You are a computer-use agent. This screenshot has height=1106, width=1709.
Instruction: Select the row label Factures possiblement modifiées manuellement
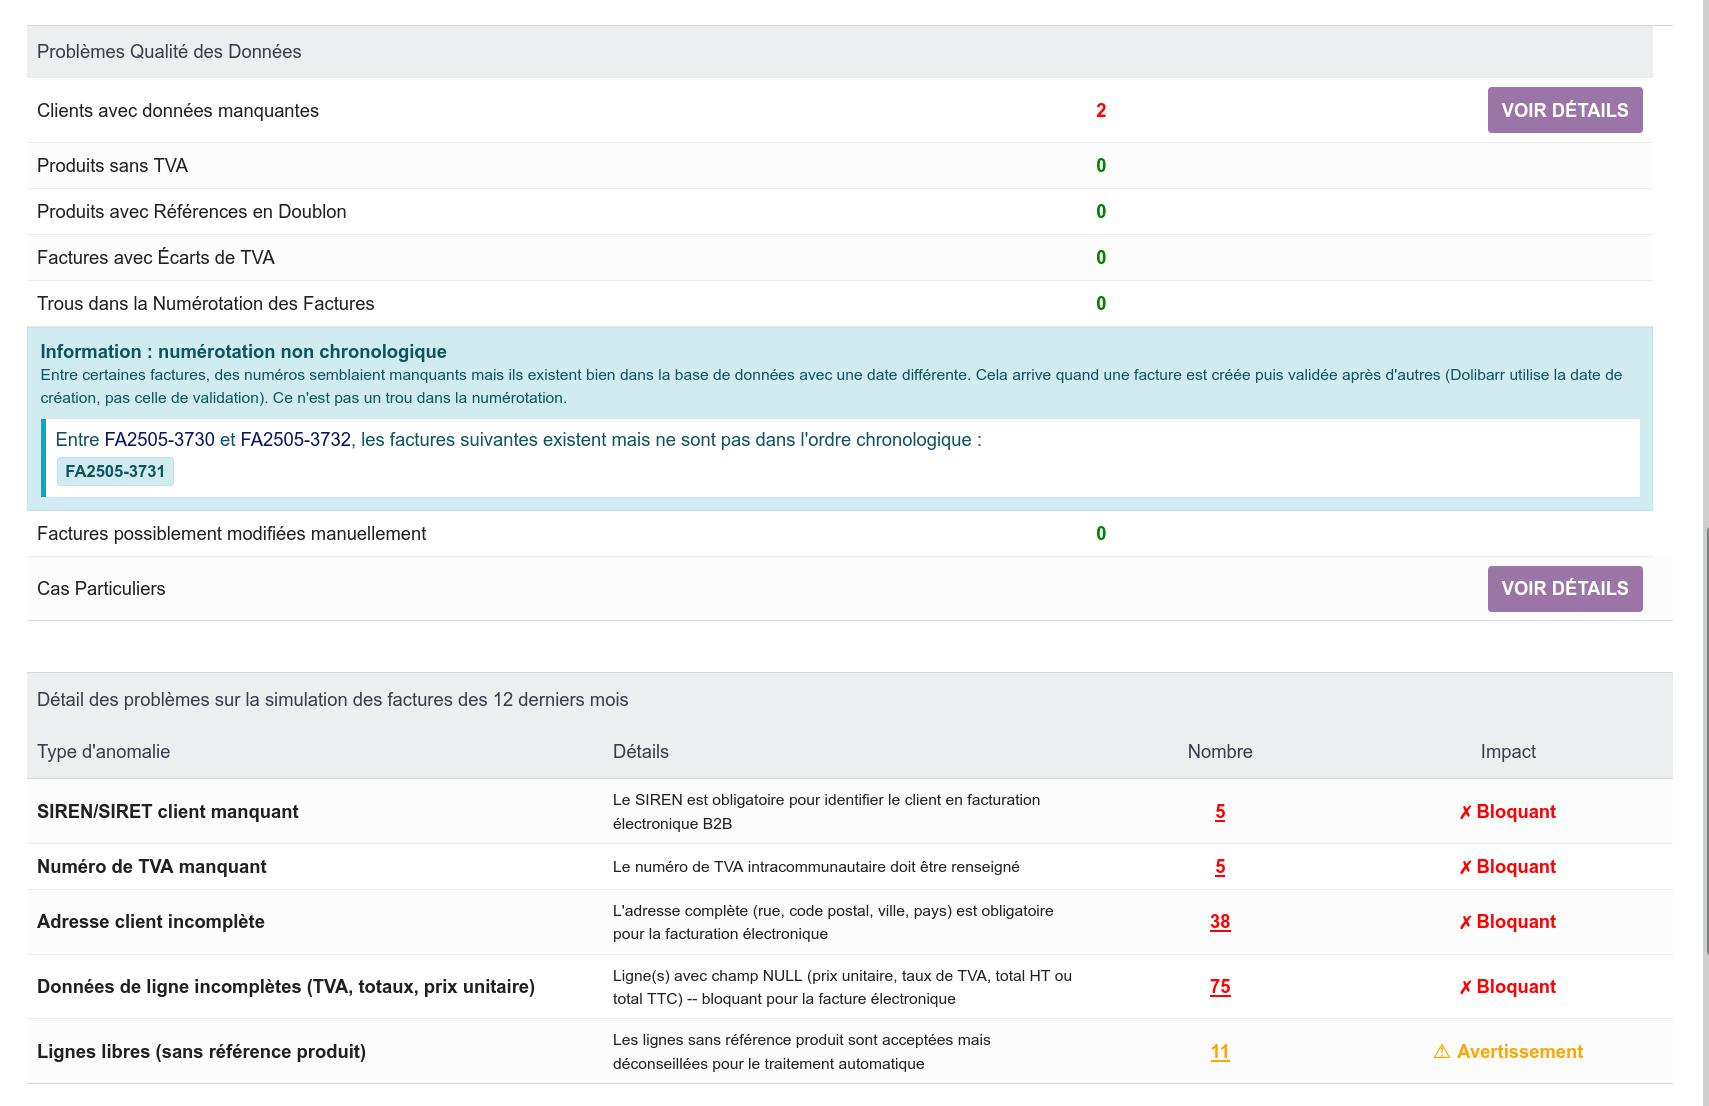tap(231, 534)
